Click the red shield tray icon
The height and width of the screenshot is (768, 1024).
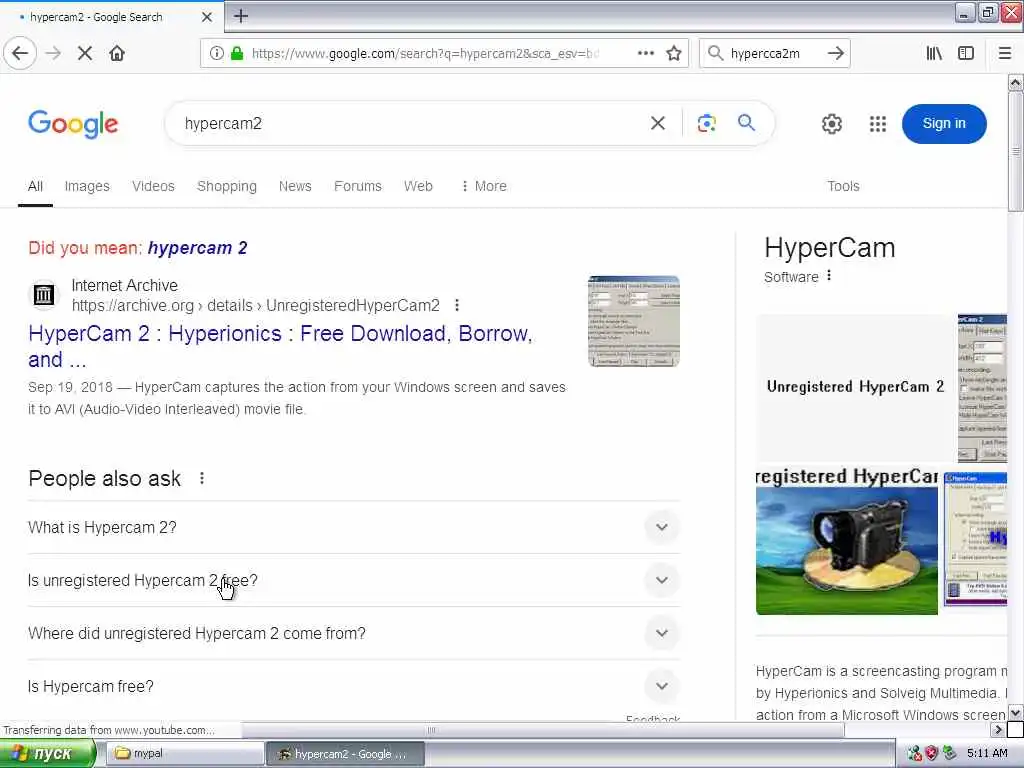(x=931, y=754)
